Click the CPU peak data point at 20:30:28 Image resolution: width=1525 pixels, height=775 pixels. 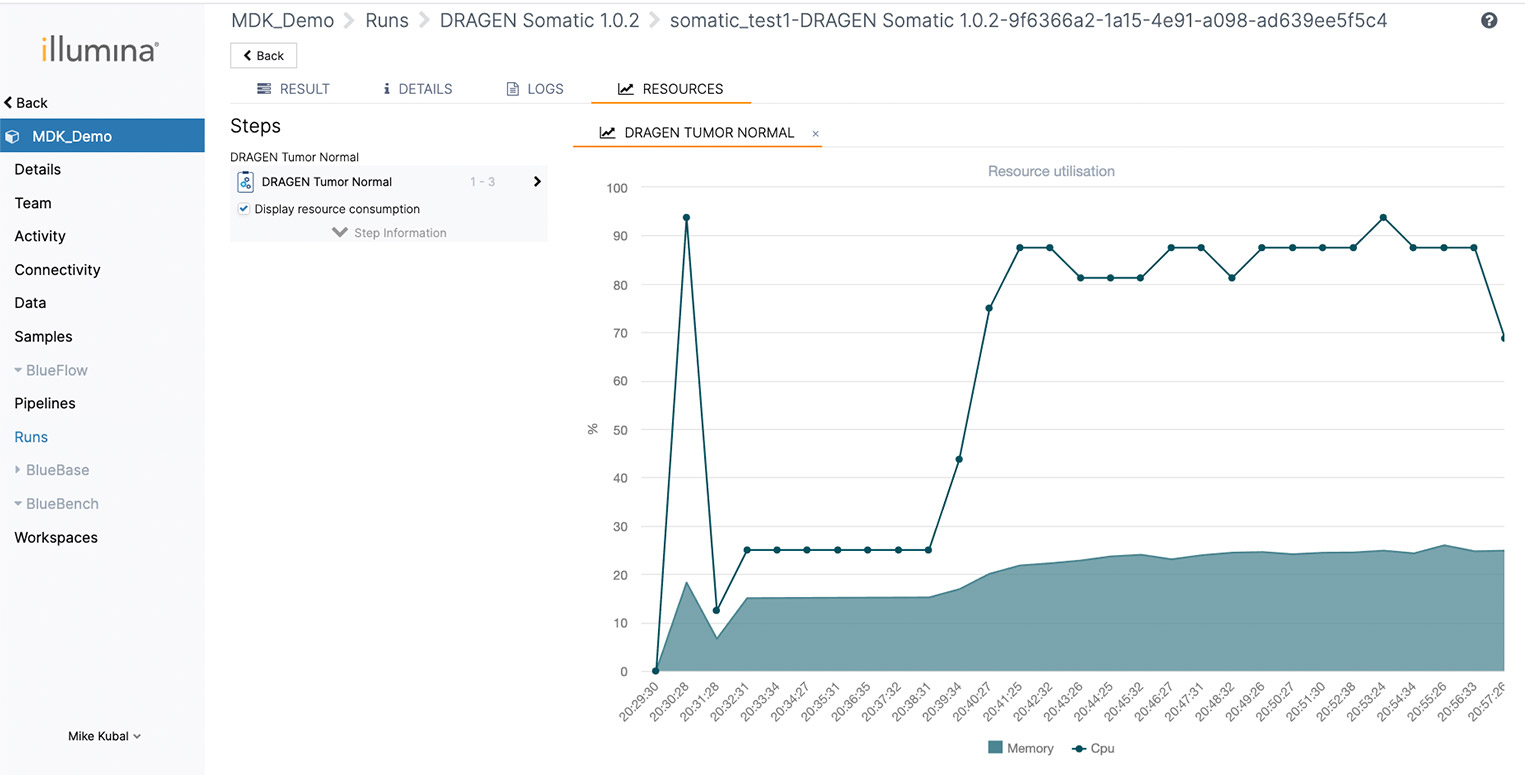point(686,217)
